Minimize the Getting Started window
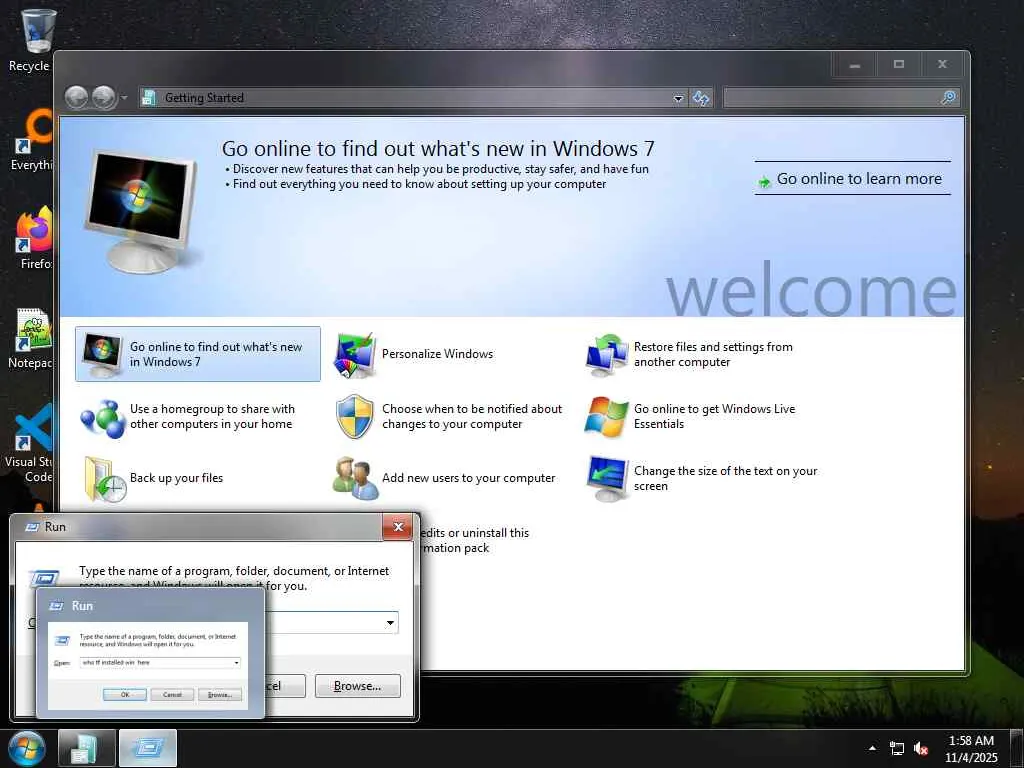 tap(855, 65)
